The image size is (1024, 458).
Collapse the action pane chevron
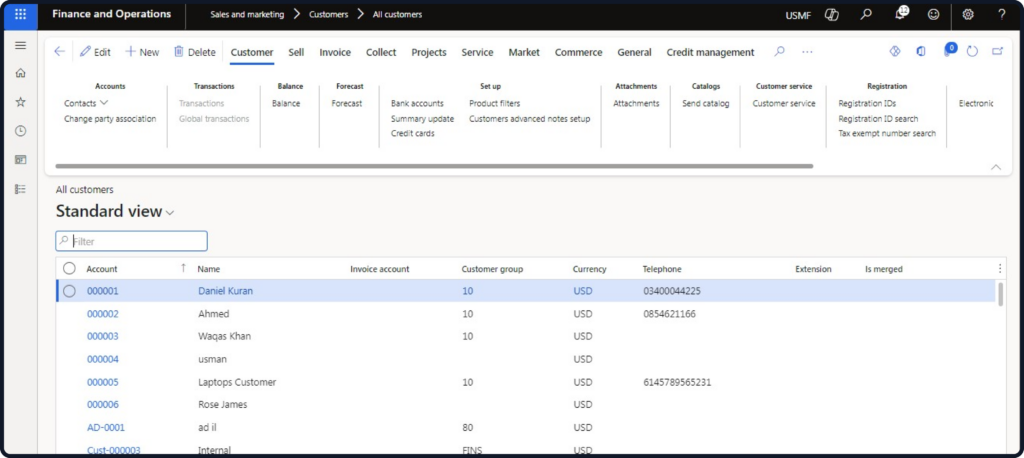996,167
